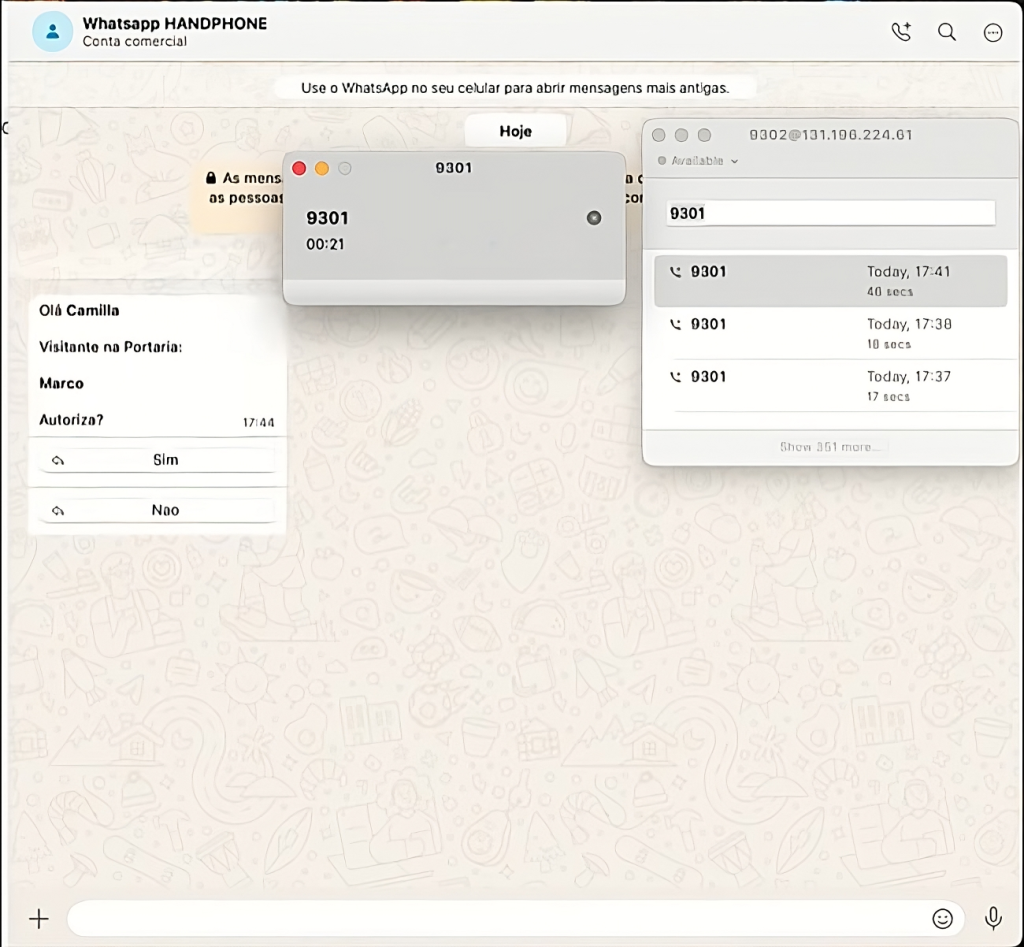Start a call with the WhatsApp call icon
The width and height of the screenshot is (1024, 947).
pyautogui.click(x=901, y=31)
